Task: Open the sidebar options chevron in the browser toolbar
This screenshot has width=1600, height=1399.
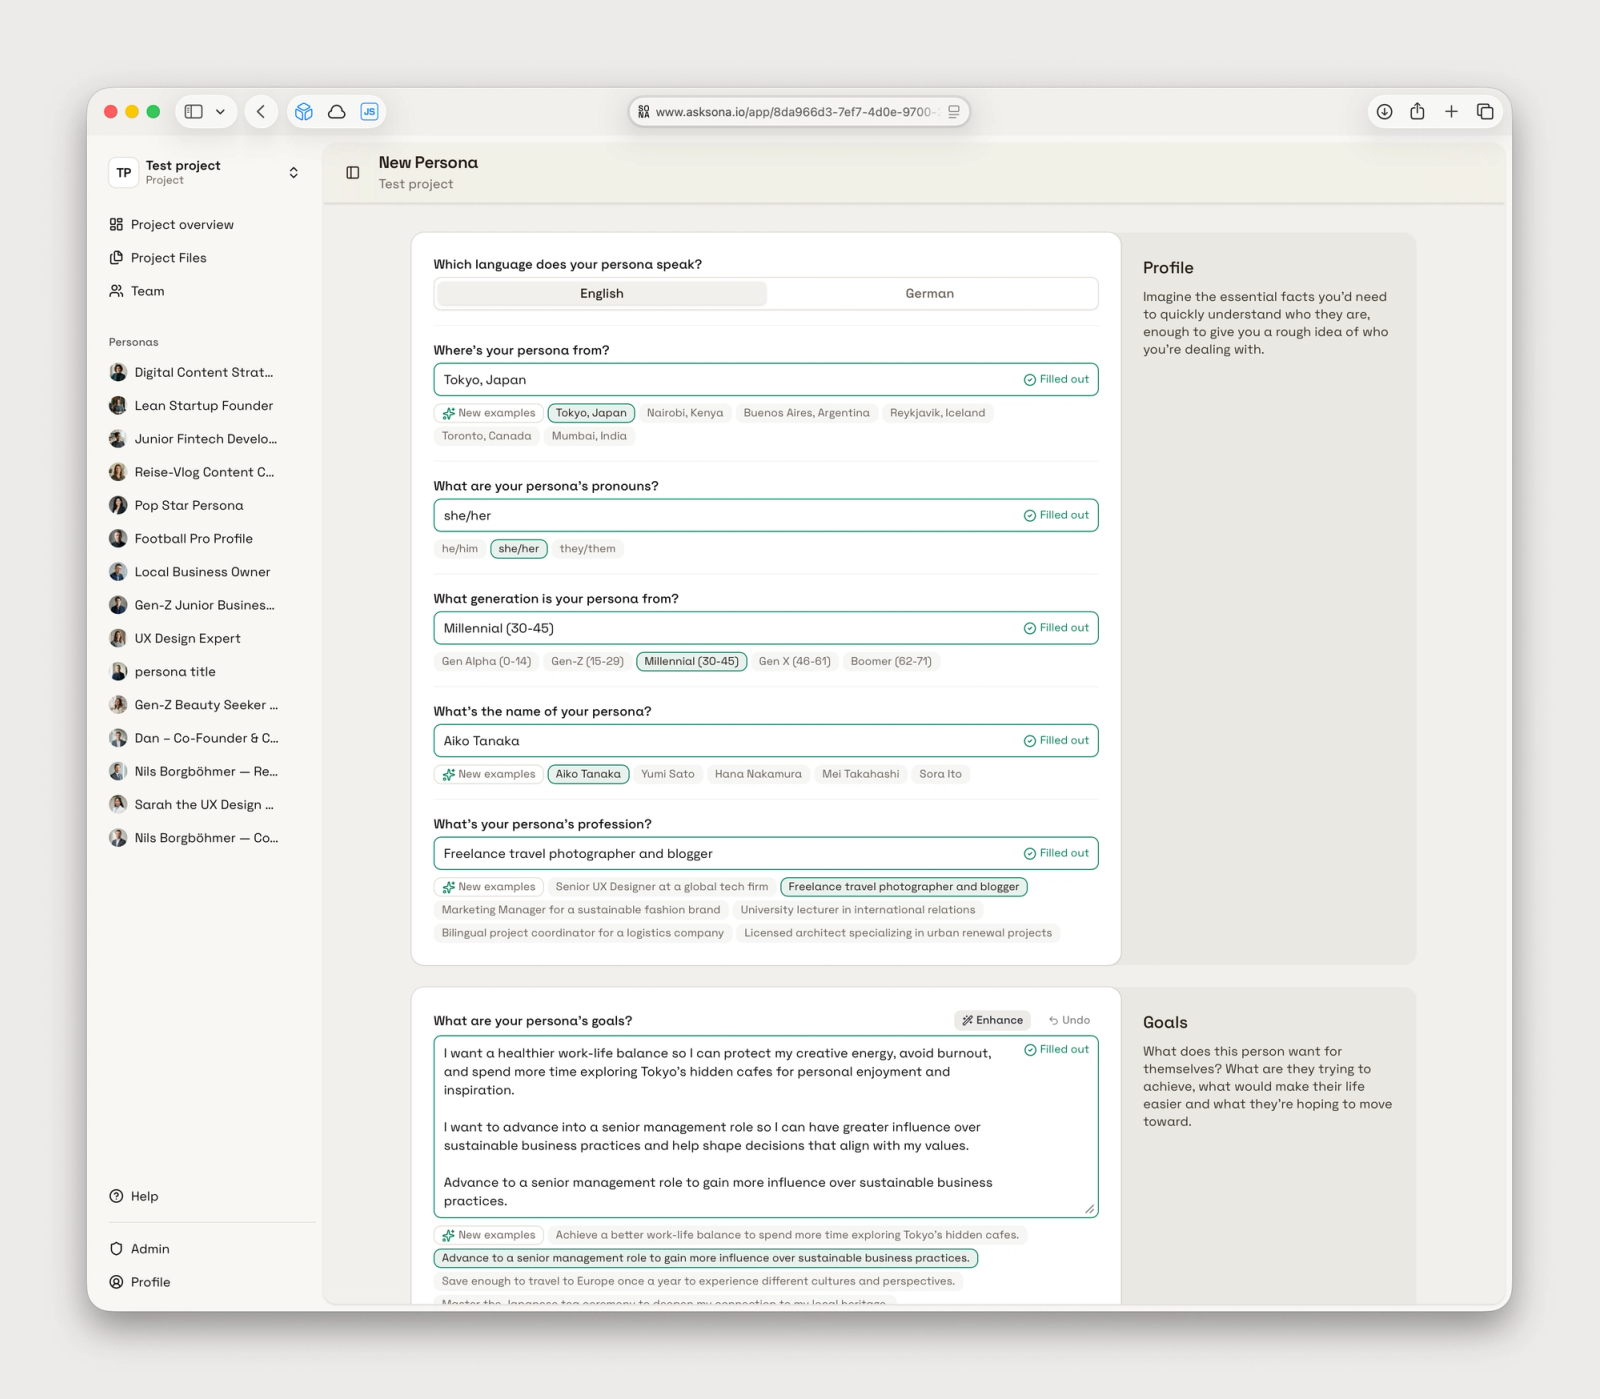Action: coord(220,112)
